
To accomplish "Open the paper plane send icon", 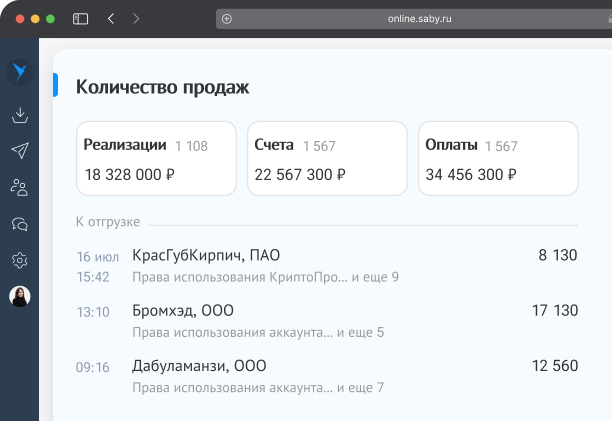I will (19, 150).
